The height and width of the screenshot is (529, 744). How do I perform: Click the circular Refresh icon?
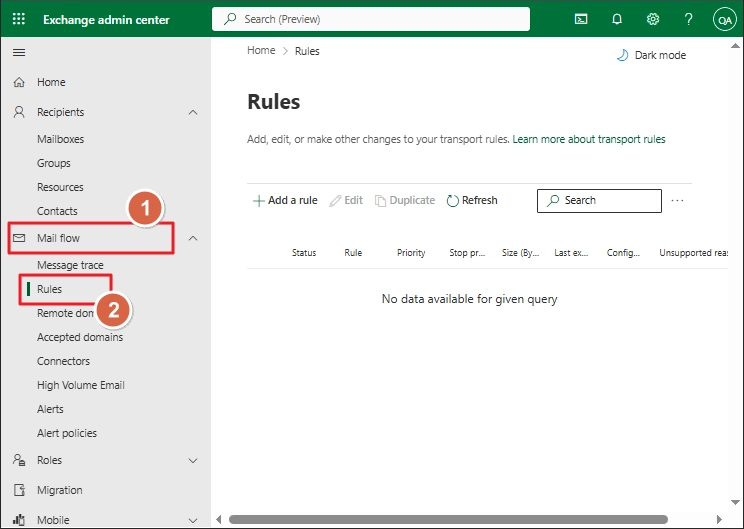pos(453,201)
